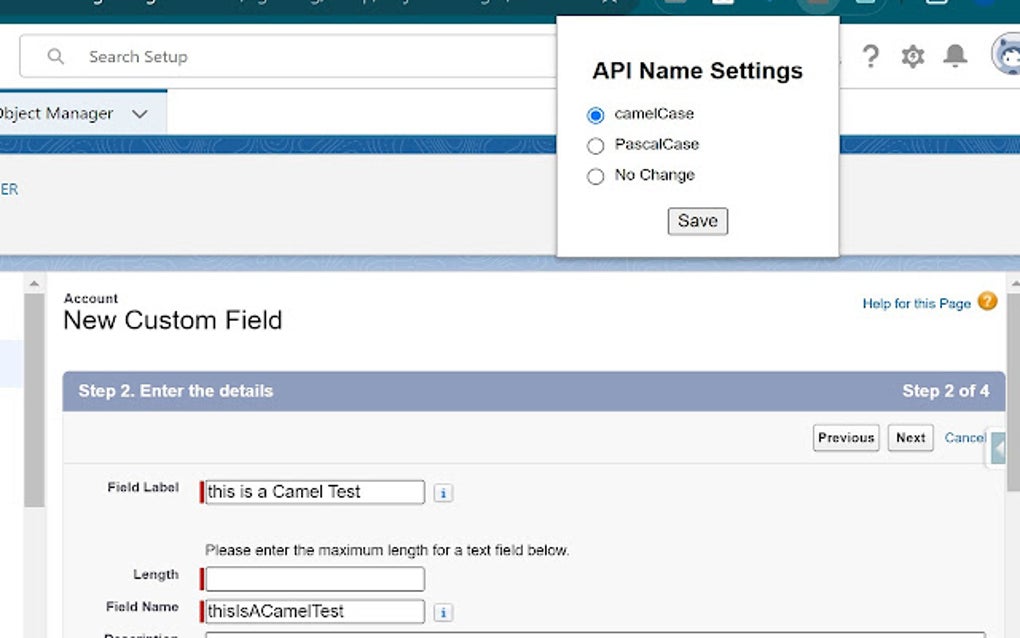Click the info icon beside Field Label

click(444, 493)
